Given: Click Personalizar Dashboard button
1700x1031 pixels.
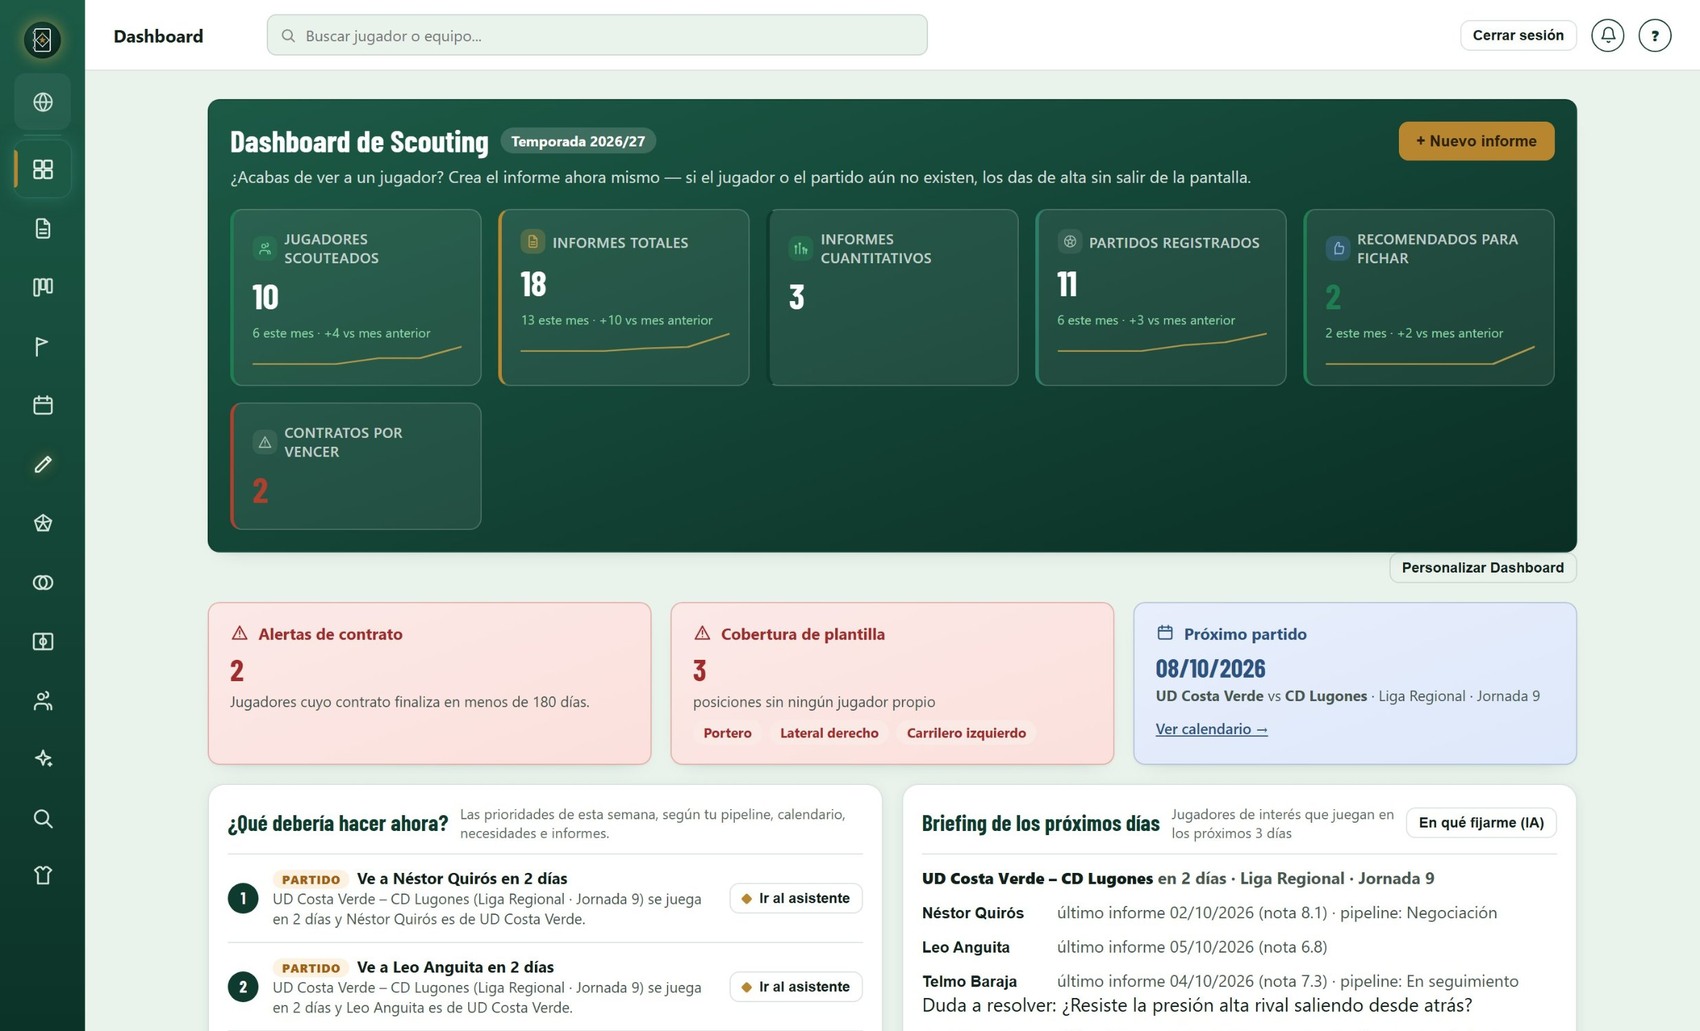Looking at the screenshot, I should [1482, 567].
